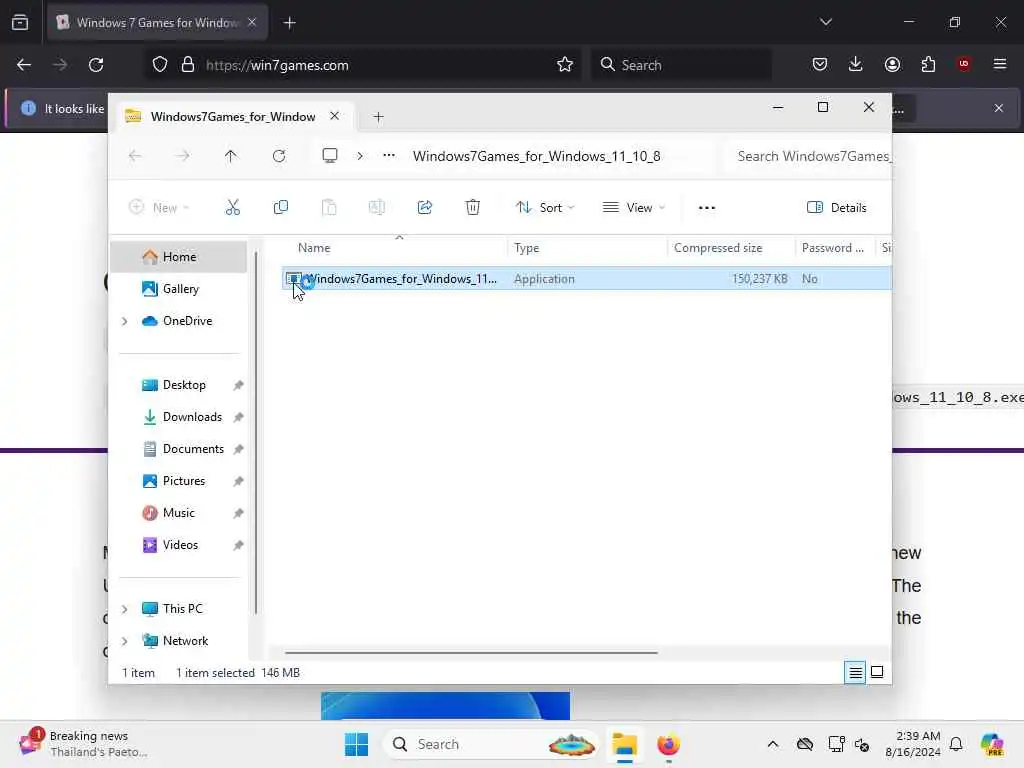Click the Search Windows7Games field in Explorer
Image resolution: width=1024 pixels, height=768 pixels.
pyautogui.click(x=808, y=156)
